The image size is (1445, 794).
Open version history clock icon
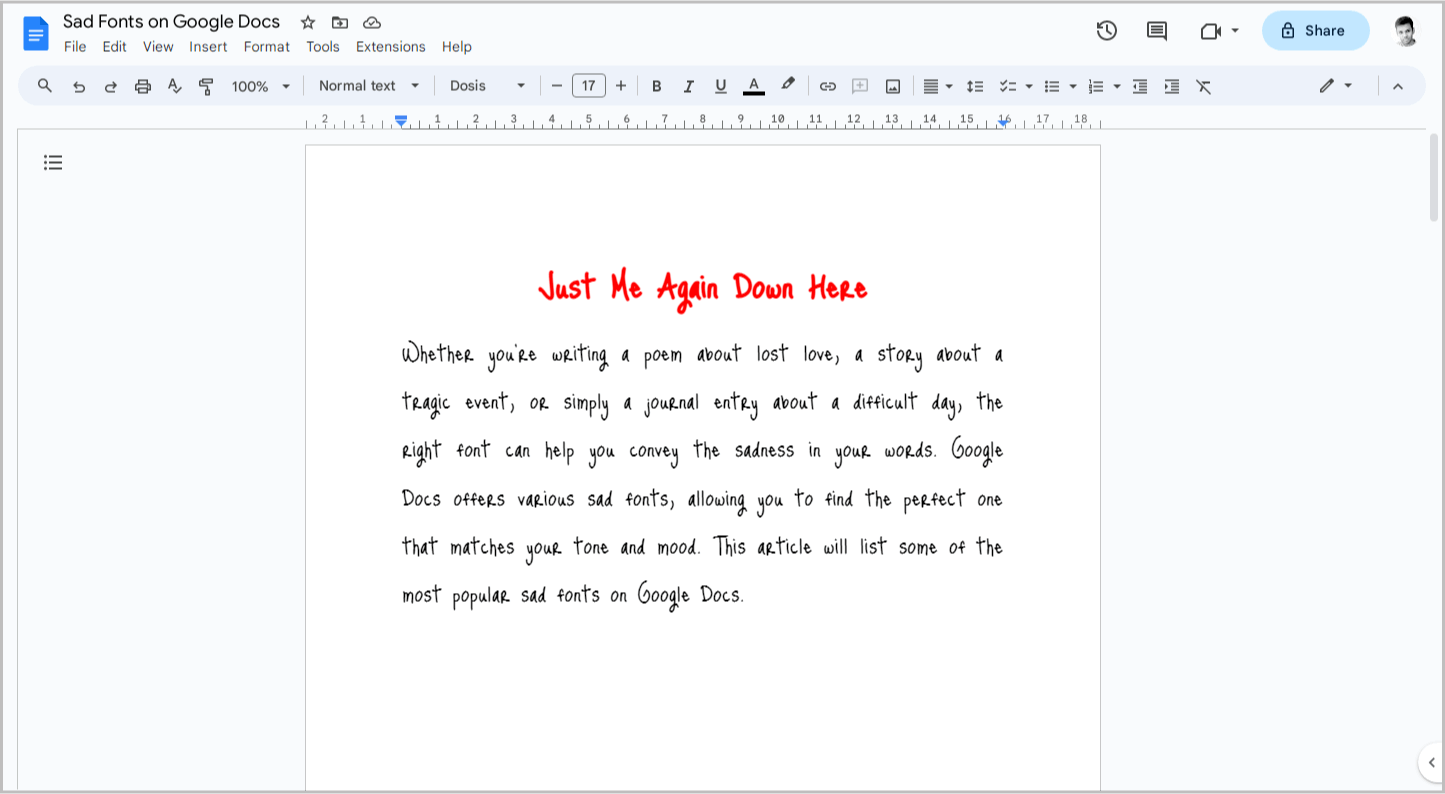pos(1106,31)
